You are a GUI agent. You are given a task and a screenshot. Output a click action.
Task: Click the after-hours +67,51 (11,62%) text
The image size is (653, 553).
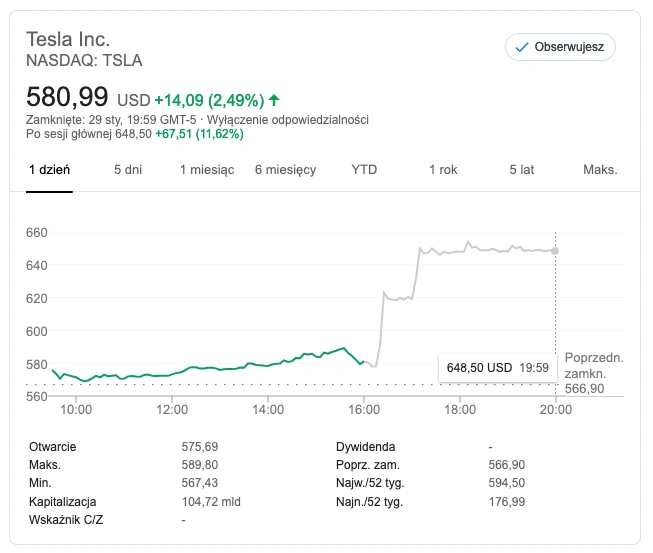click(199, 134)
